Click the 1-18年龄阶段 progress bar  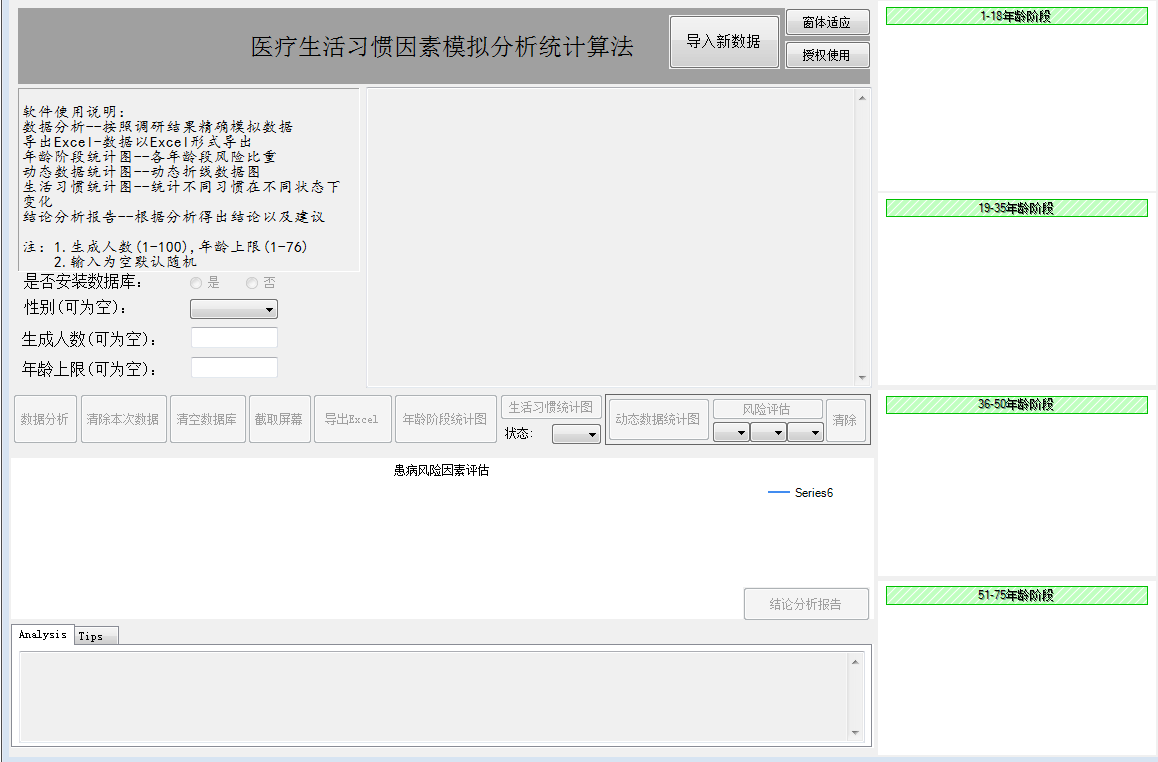point(1016,16)
